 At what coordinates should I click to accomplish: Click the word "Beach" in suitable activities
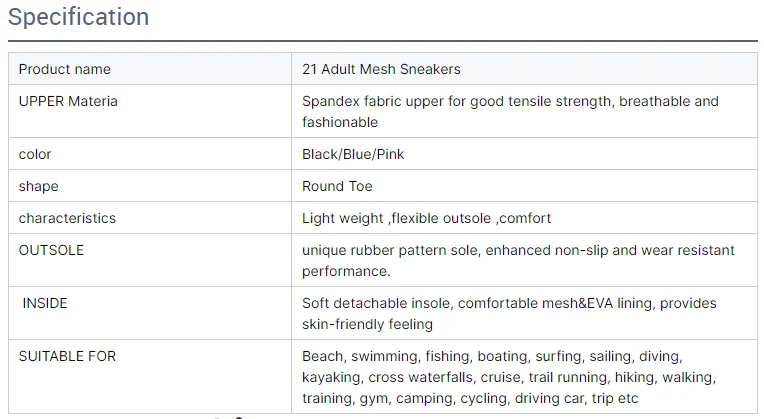(x=322, y=356)
